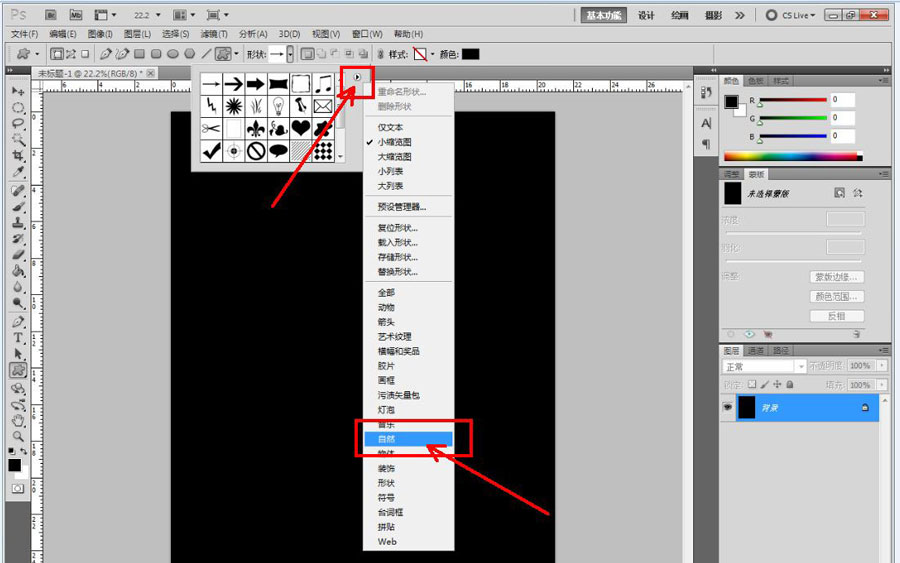This screenshot has width=900, height=563.
Task: Choose 小列表 view option in menu
Action: (390, 171)
